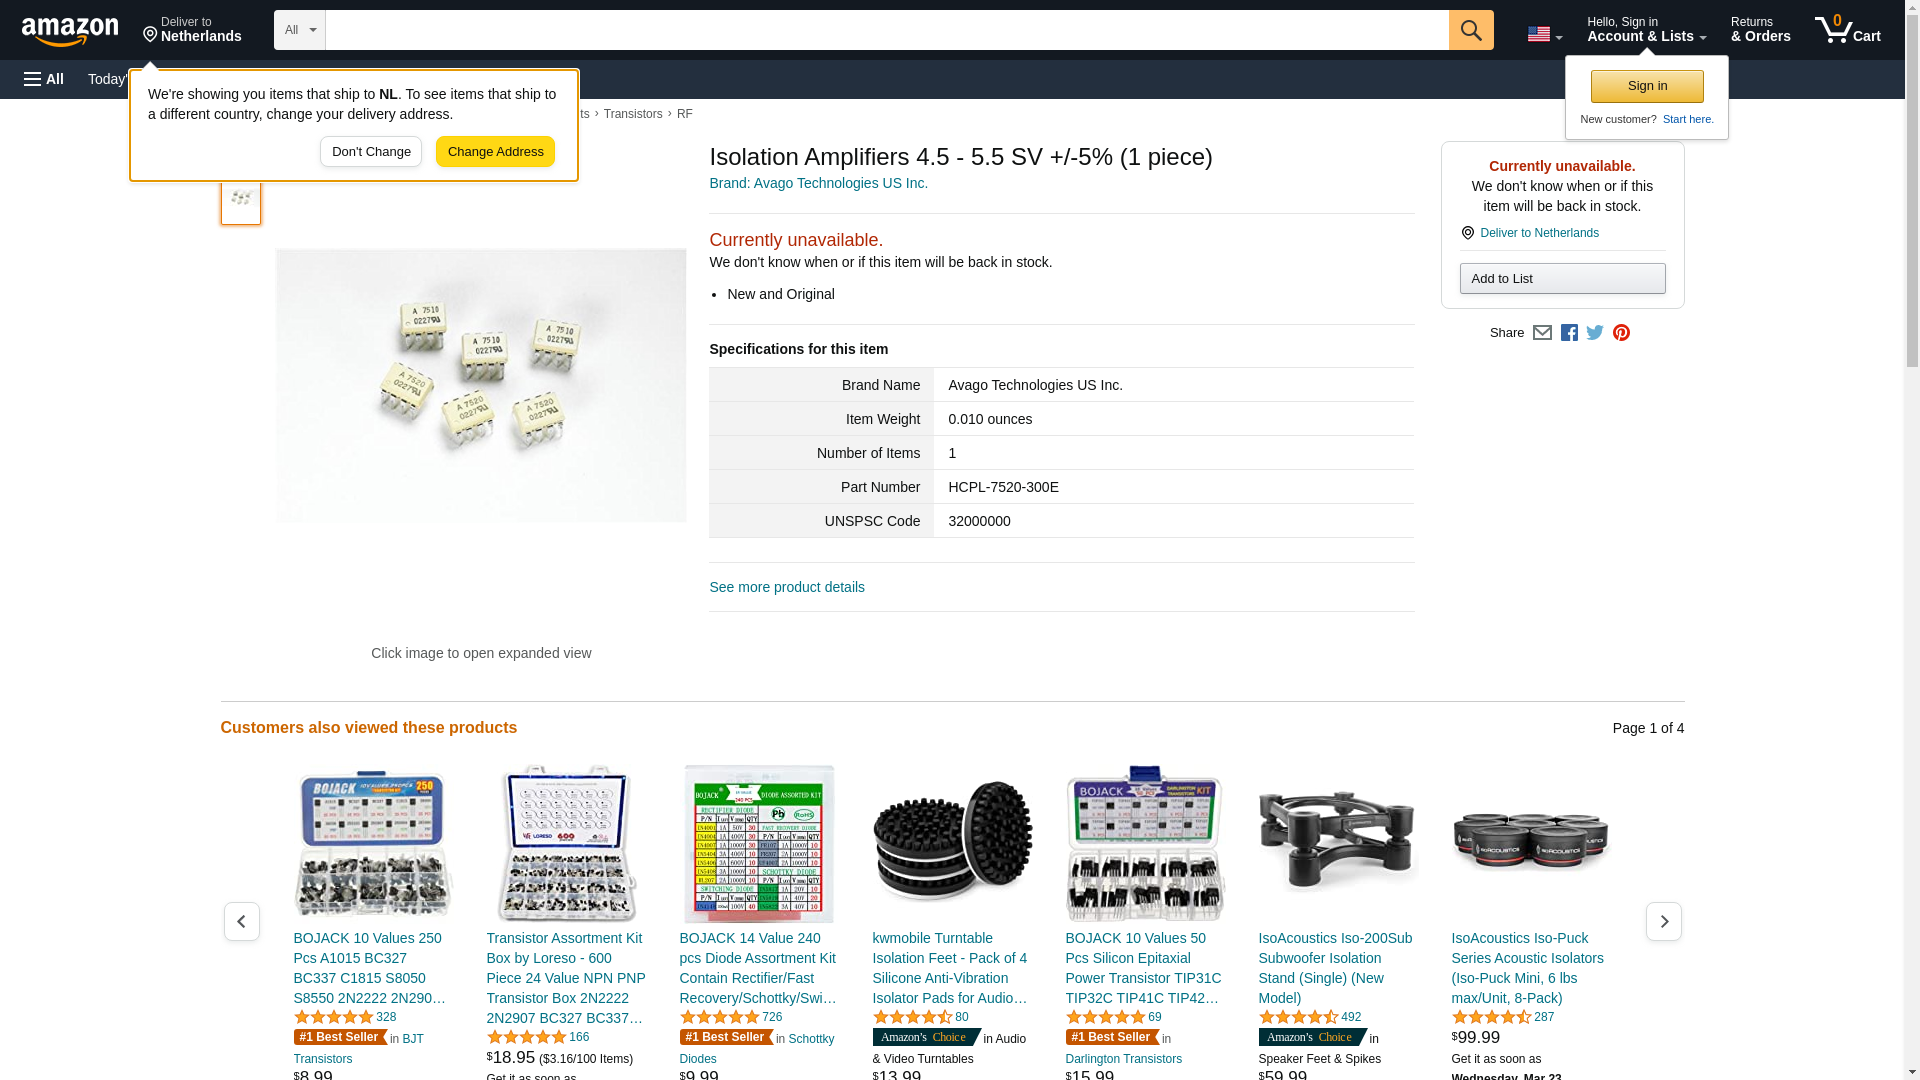Viewport: 1920px width, 1080px height.
Task: Expand Account & Lists menu
Action: 1646,30
